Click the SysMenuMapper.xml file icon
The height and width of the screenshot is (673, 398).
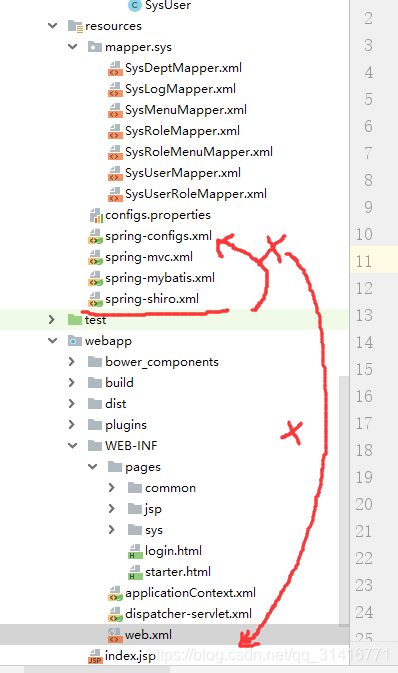coord(115,110)
